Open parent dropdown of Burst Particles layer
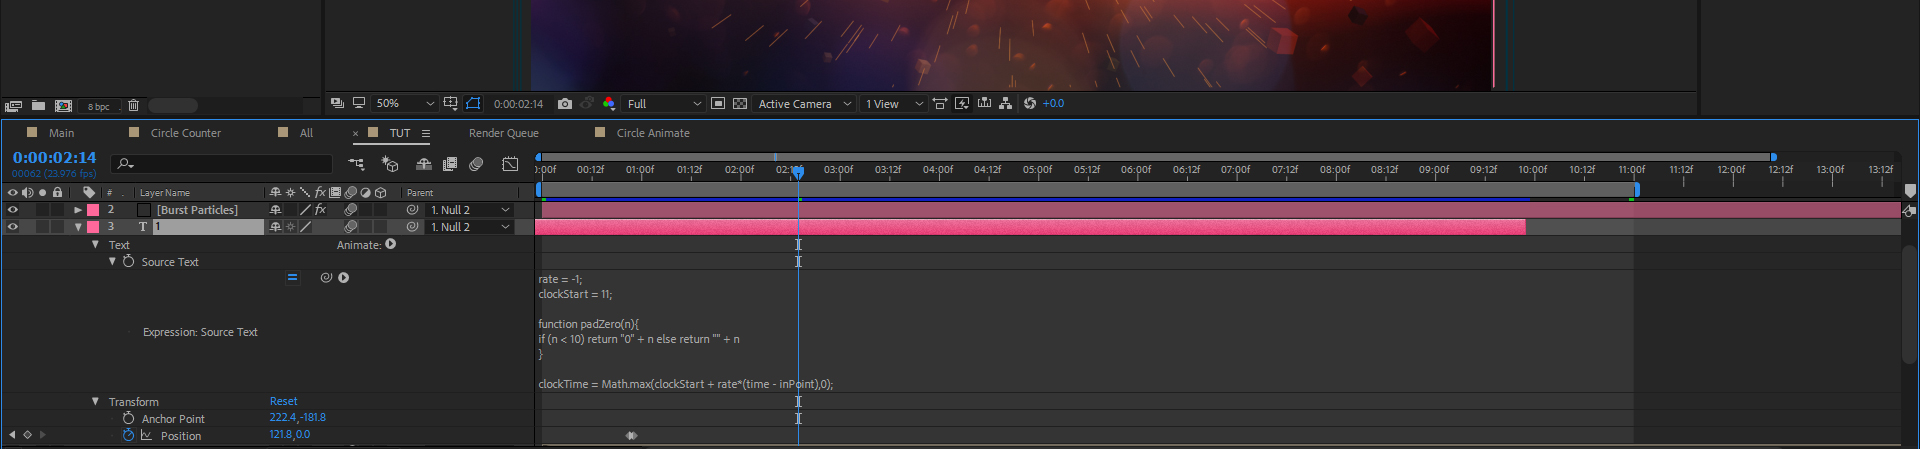Viewport: 1920px width, 449px height. click(470, 210)
